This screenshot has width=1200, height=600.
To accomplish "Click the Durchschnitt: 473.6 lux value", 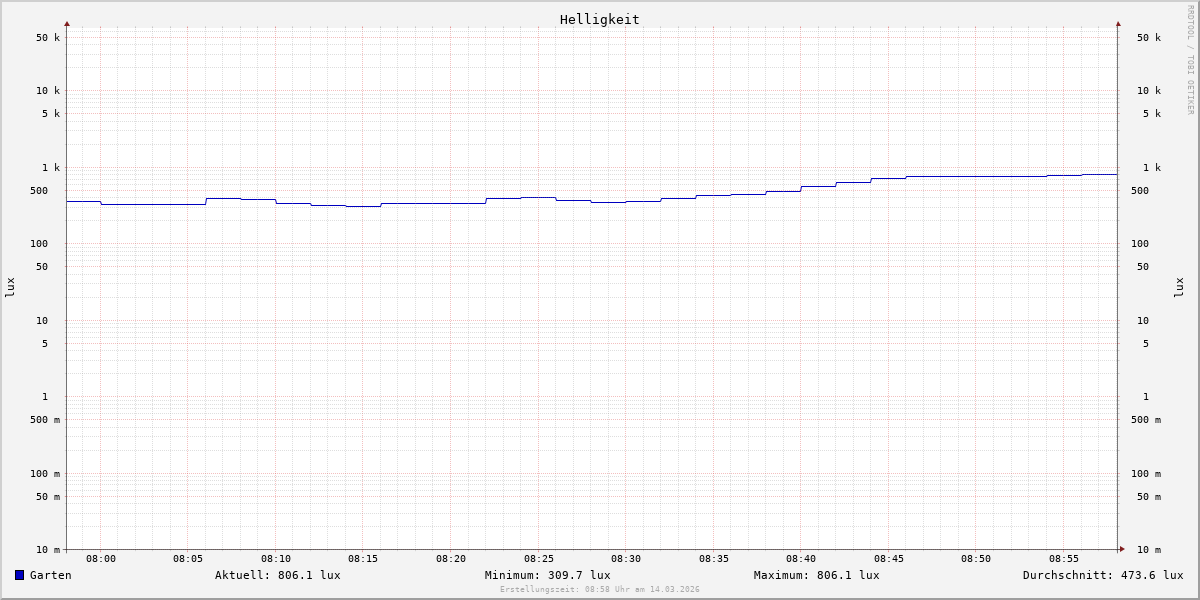I will click(1102, 575).
